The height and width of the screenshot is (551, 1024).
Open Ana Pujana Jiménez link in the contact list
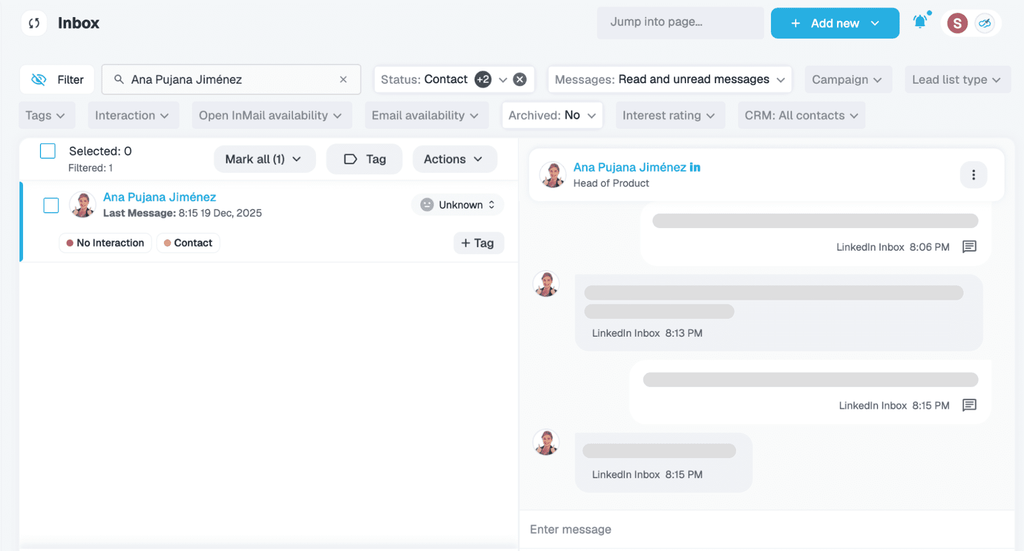[x=159, y=197]
